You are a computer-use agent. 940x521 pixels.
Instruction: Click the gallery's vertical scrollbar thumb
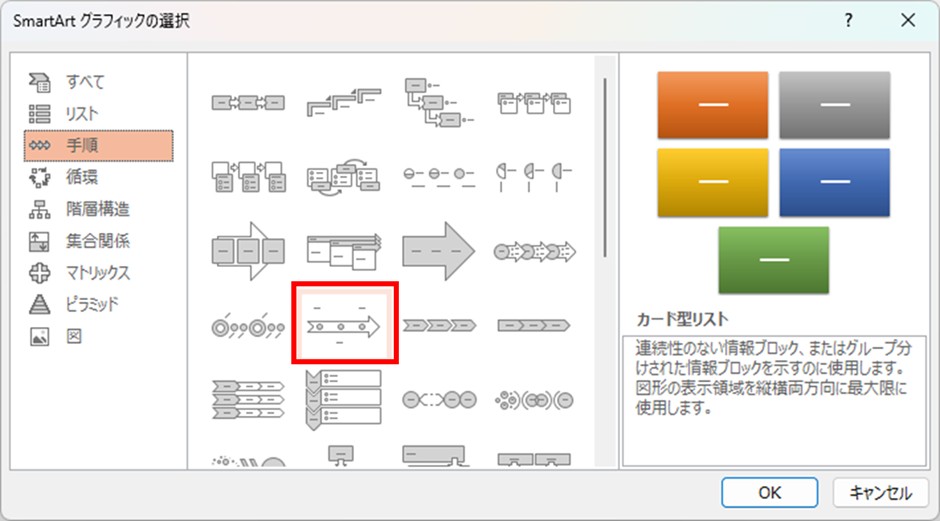tap(605, 168)
